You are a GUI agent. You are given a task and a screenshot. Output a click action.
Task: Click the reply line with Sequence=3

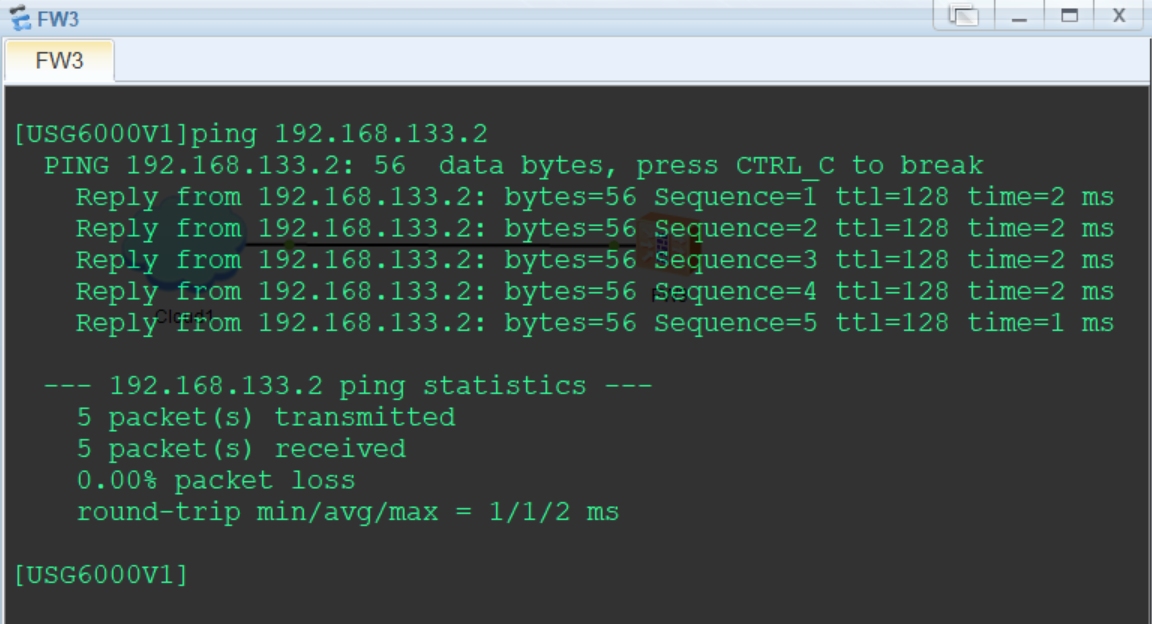pos(594,260)
